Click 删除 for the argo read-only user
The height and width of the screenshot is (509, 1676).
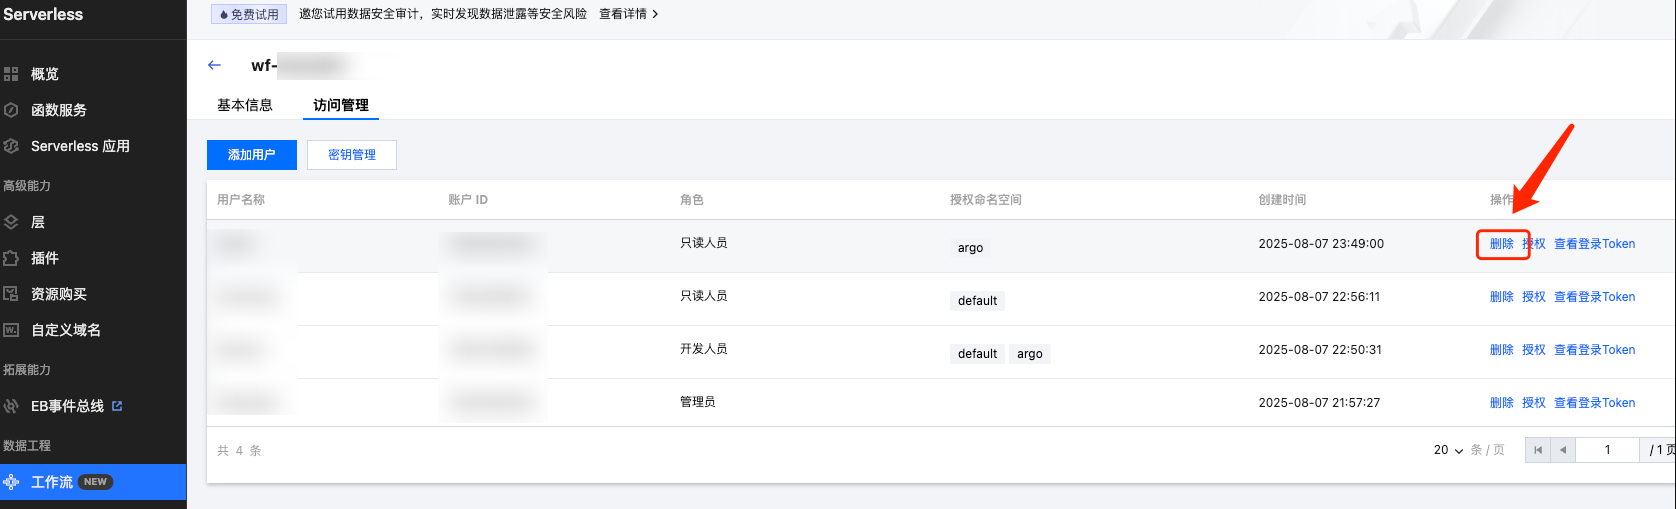[x=1501, y=244]
